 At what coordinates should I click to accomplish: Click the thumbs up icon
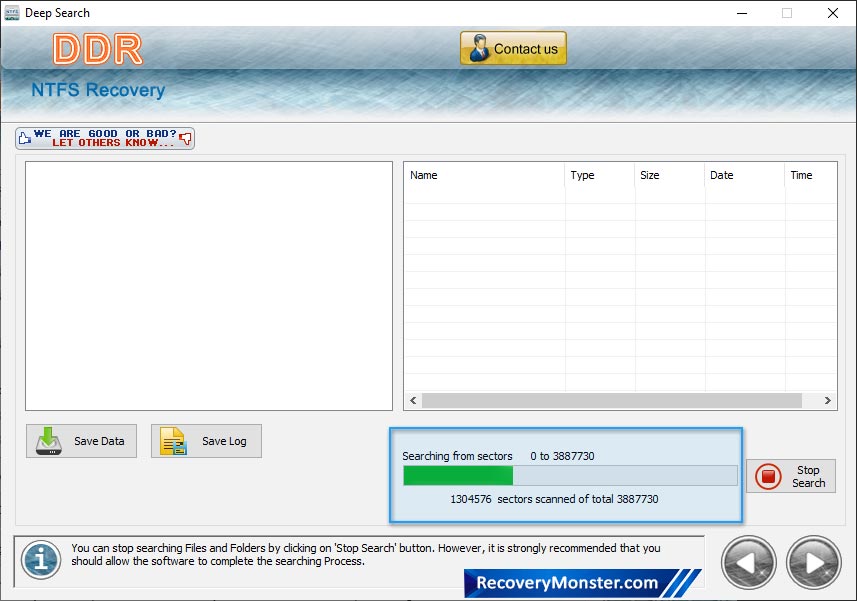pyautogui.click(x=25, y=138)
